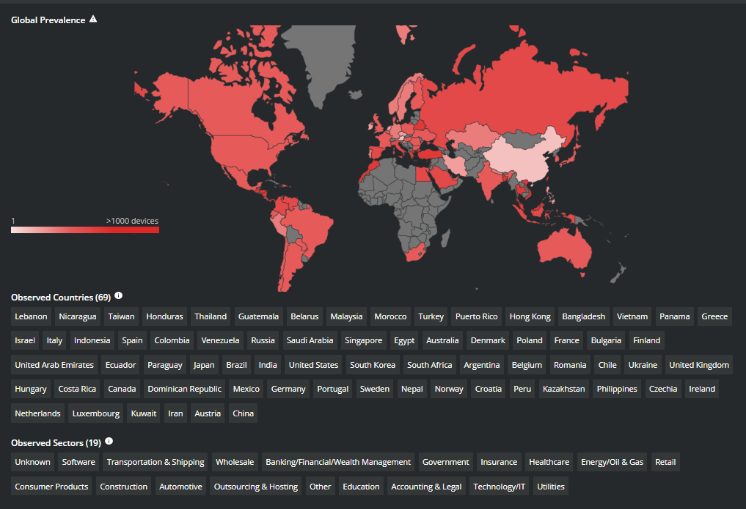The width and height of the screenshot is (746, 509).
Task: Choose the Honduras country tag
Action: [x=165, y=316]
